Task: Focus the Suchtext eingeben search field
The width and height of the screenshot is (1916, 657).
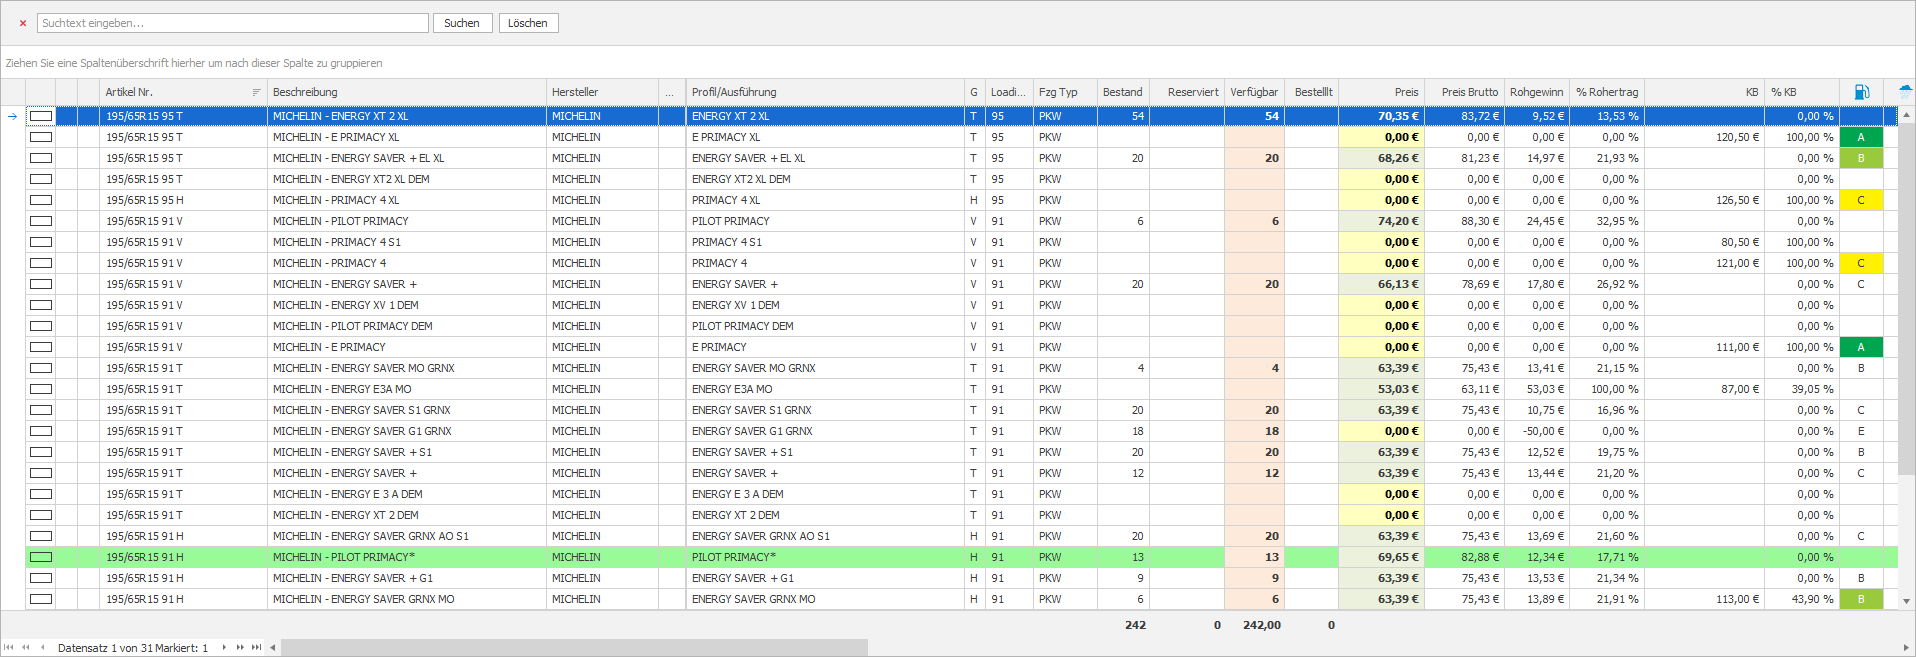Action: pos(233,23)
